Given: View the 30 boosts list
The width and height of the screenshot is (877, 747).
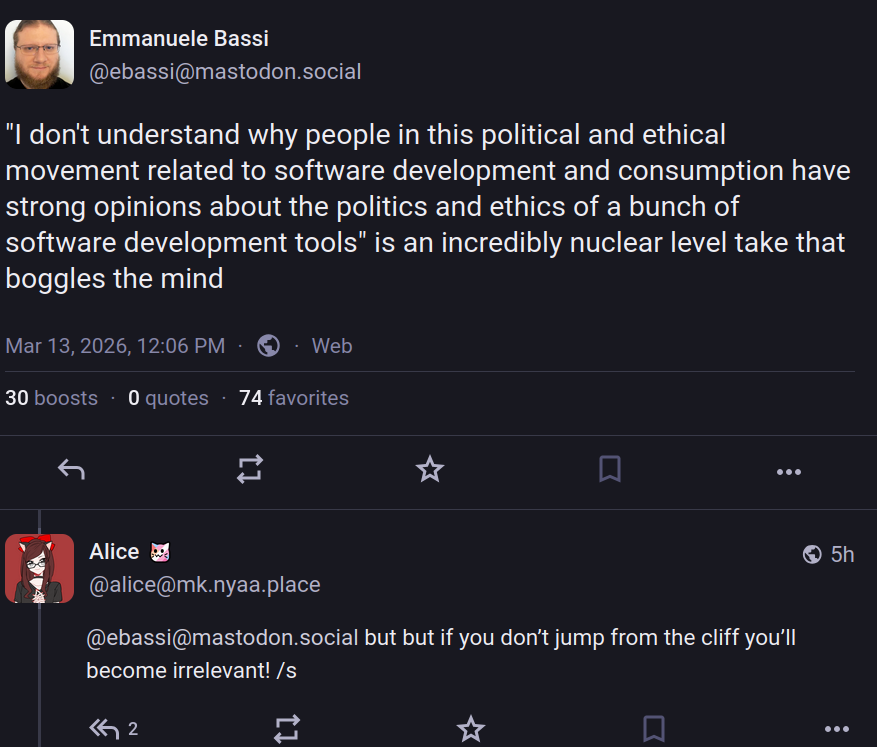Looking at the screenshot, I should click(51, 398).
